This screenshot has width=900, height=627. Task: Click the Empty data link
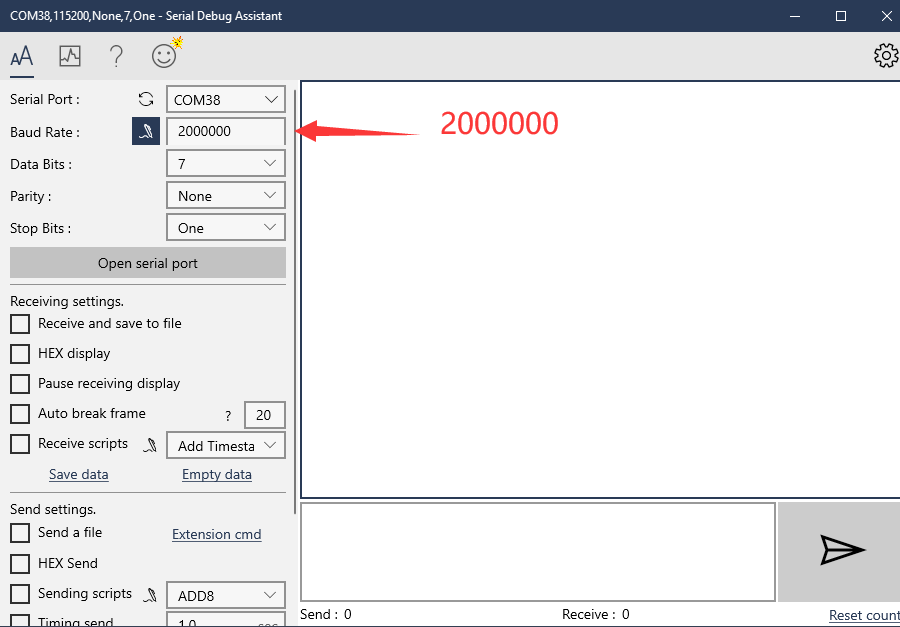[217, 474]
